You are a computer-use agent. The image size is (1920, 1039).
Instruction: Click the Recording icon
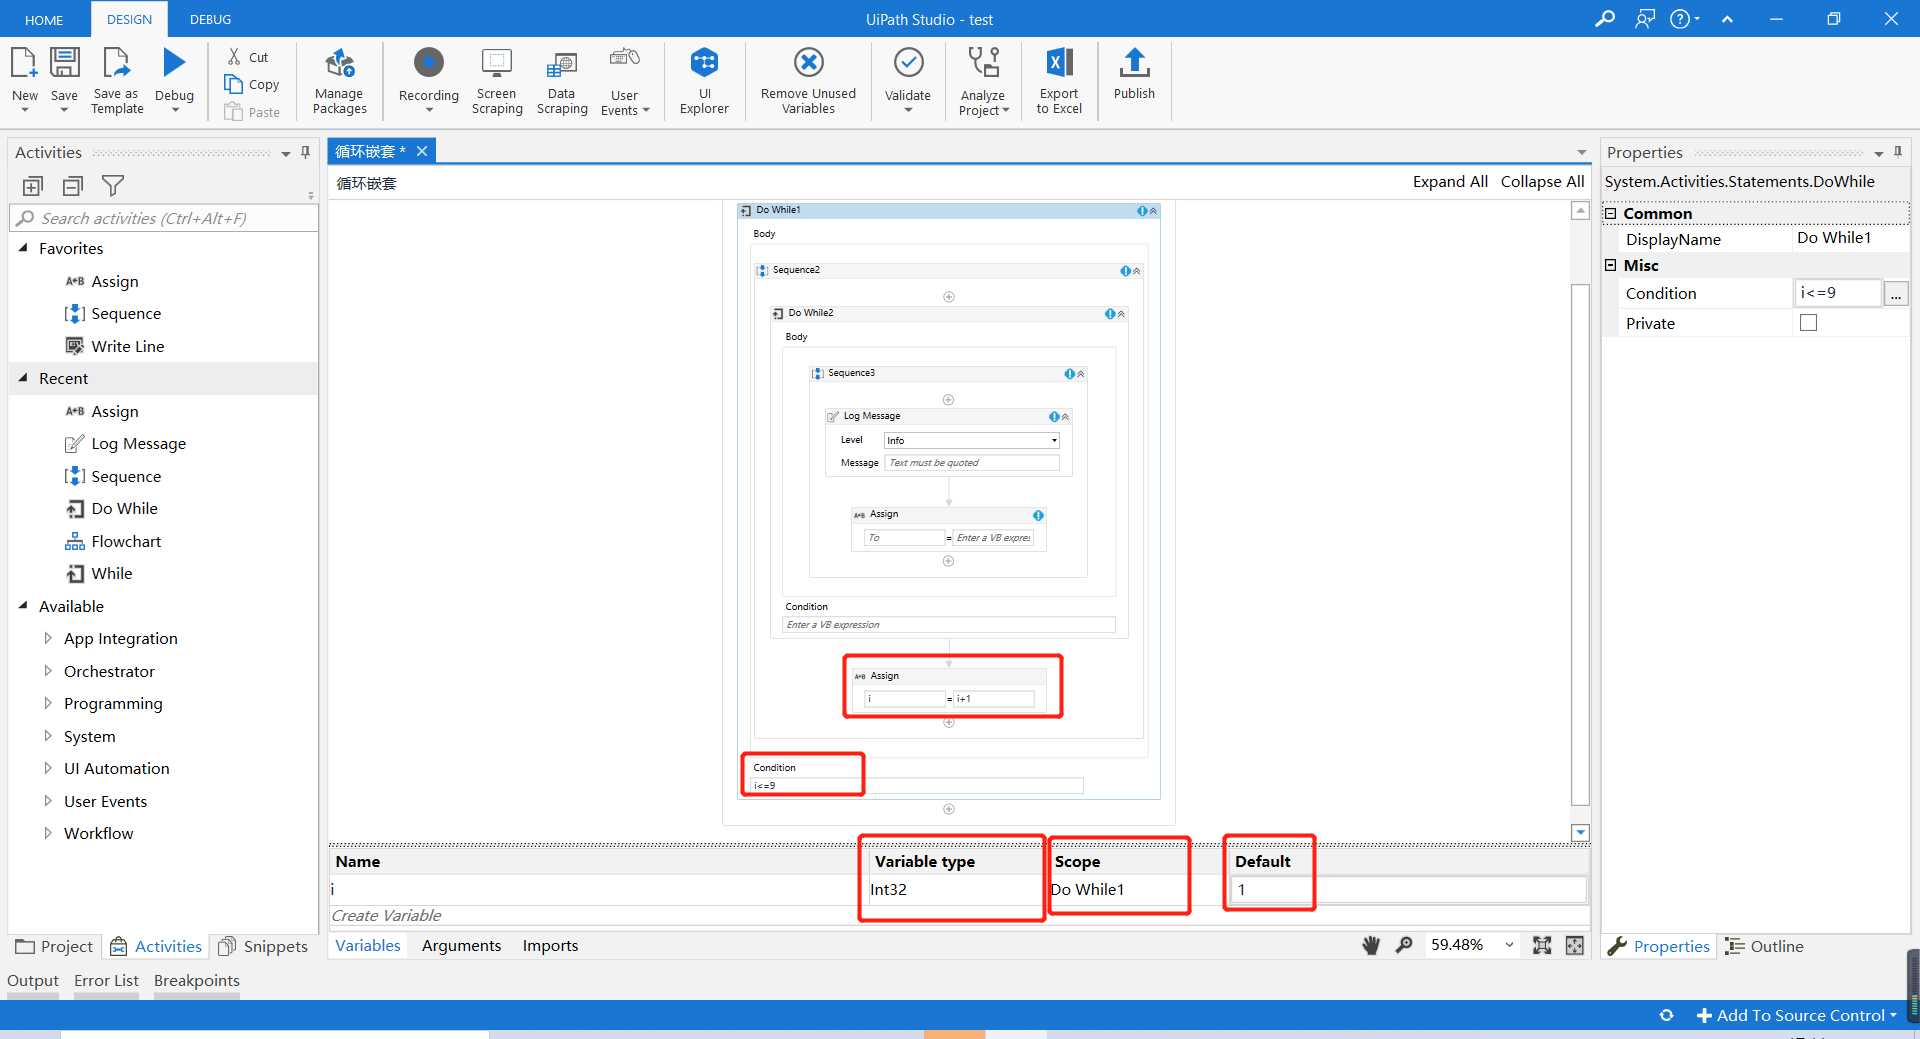coord(429,63)
